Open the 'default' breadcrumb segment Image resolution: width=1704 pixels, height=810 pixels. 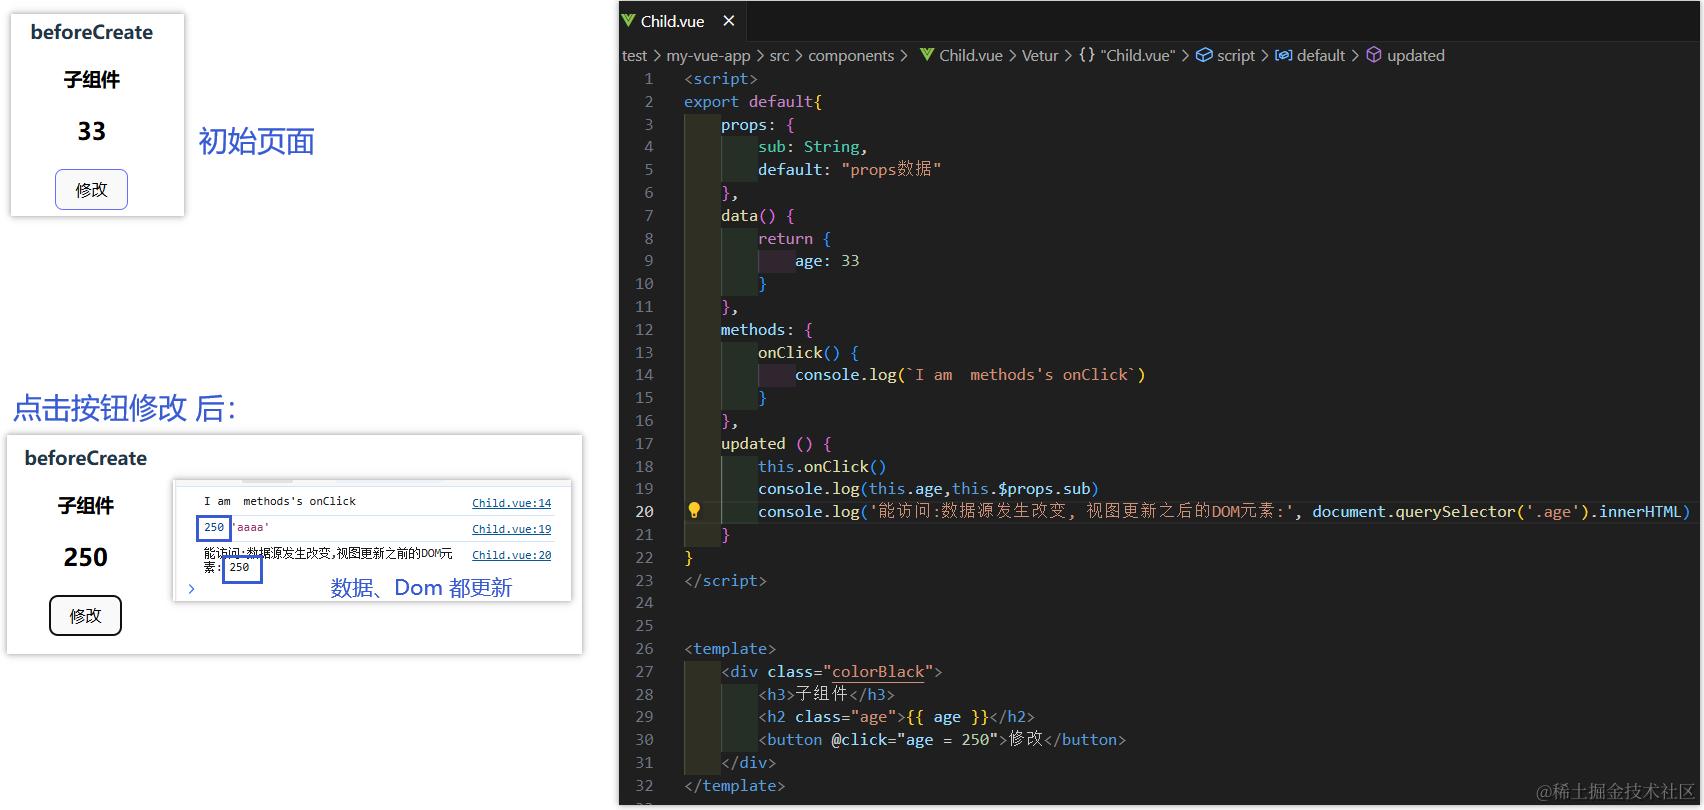click(1321, 56)
